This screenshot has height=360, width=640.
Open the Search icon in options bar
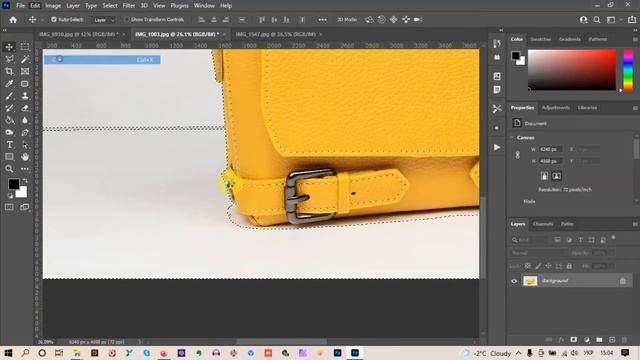(597, 20)
